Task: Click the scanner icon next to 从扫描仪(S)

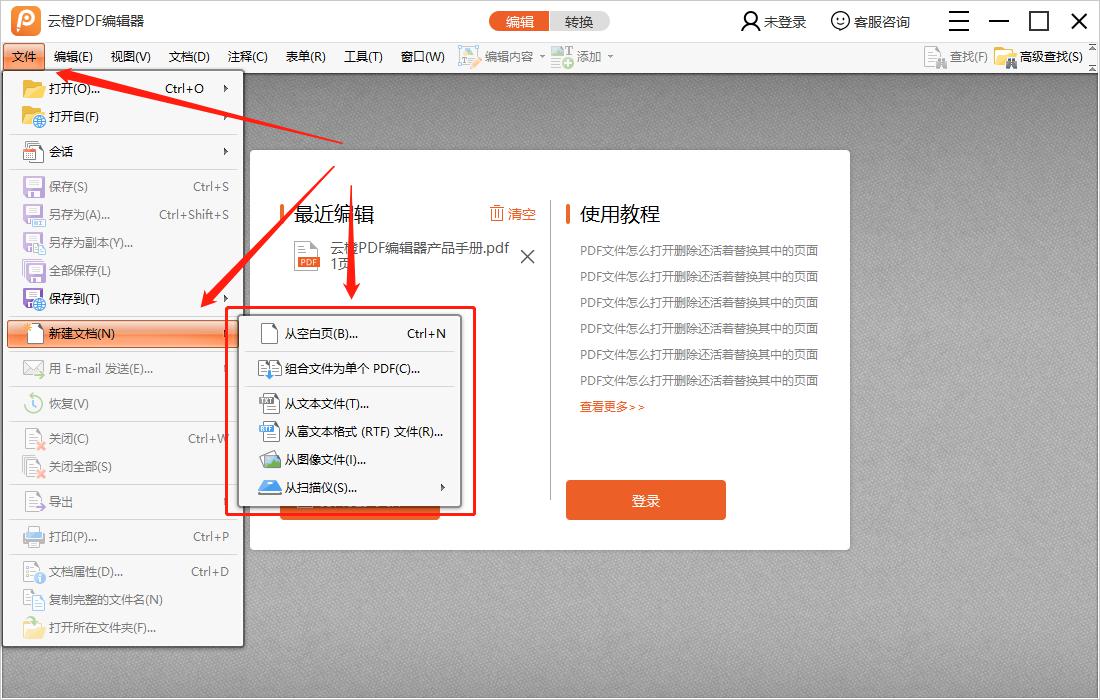Action: [270, 487]
